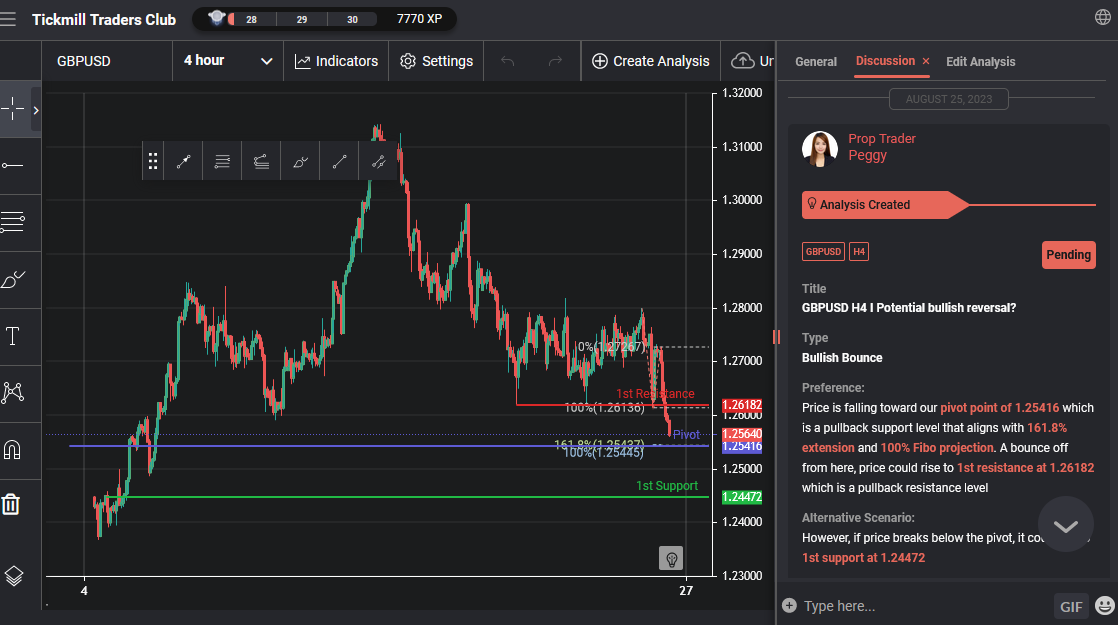Click the Pending status button
The height and width of the screenshot is (625, 1118).
click(1068, 255)
